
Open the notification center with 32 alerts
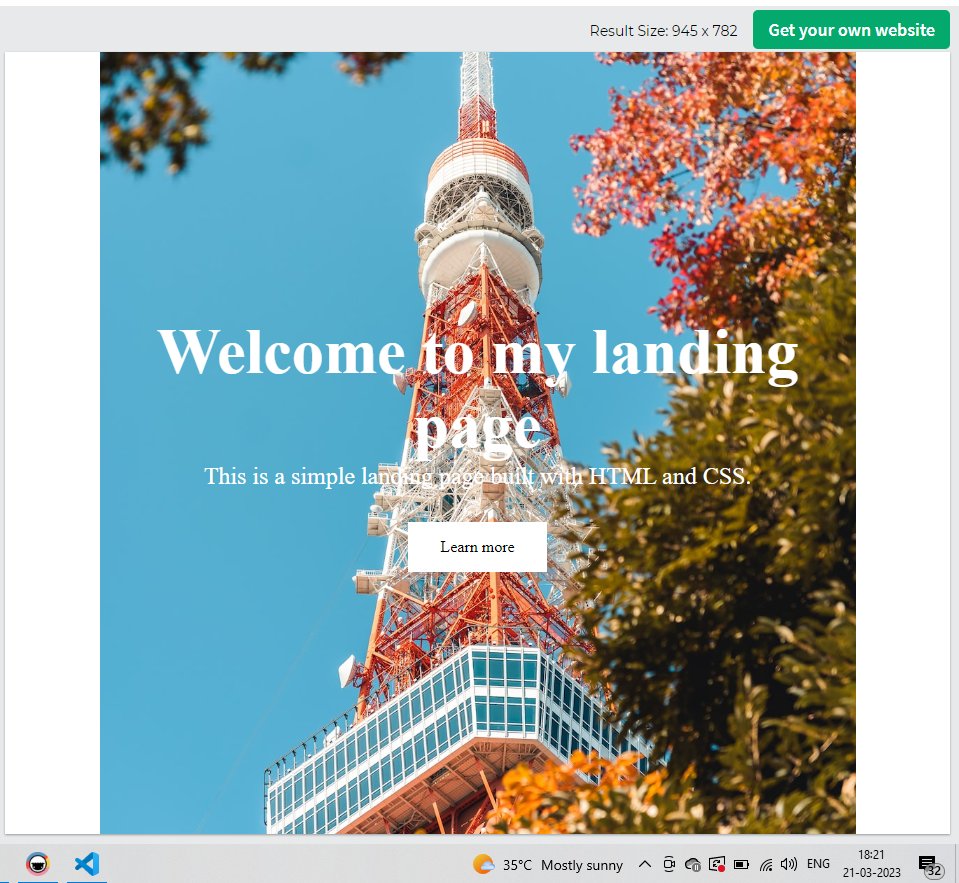click(x=931, y=865)
